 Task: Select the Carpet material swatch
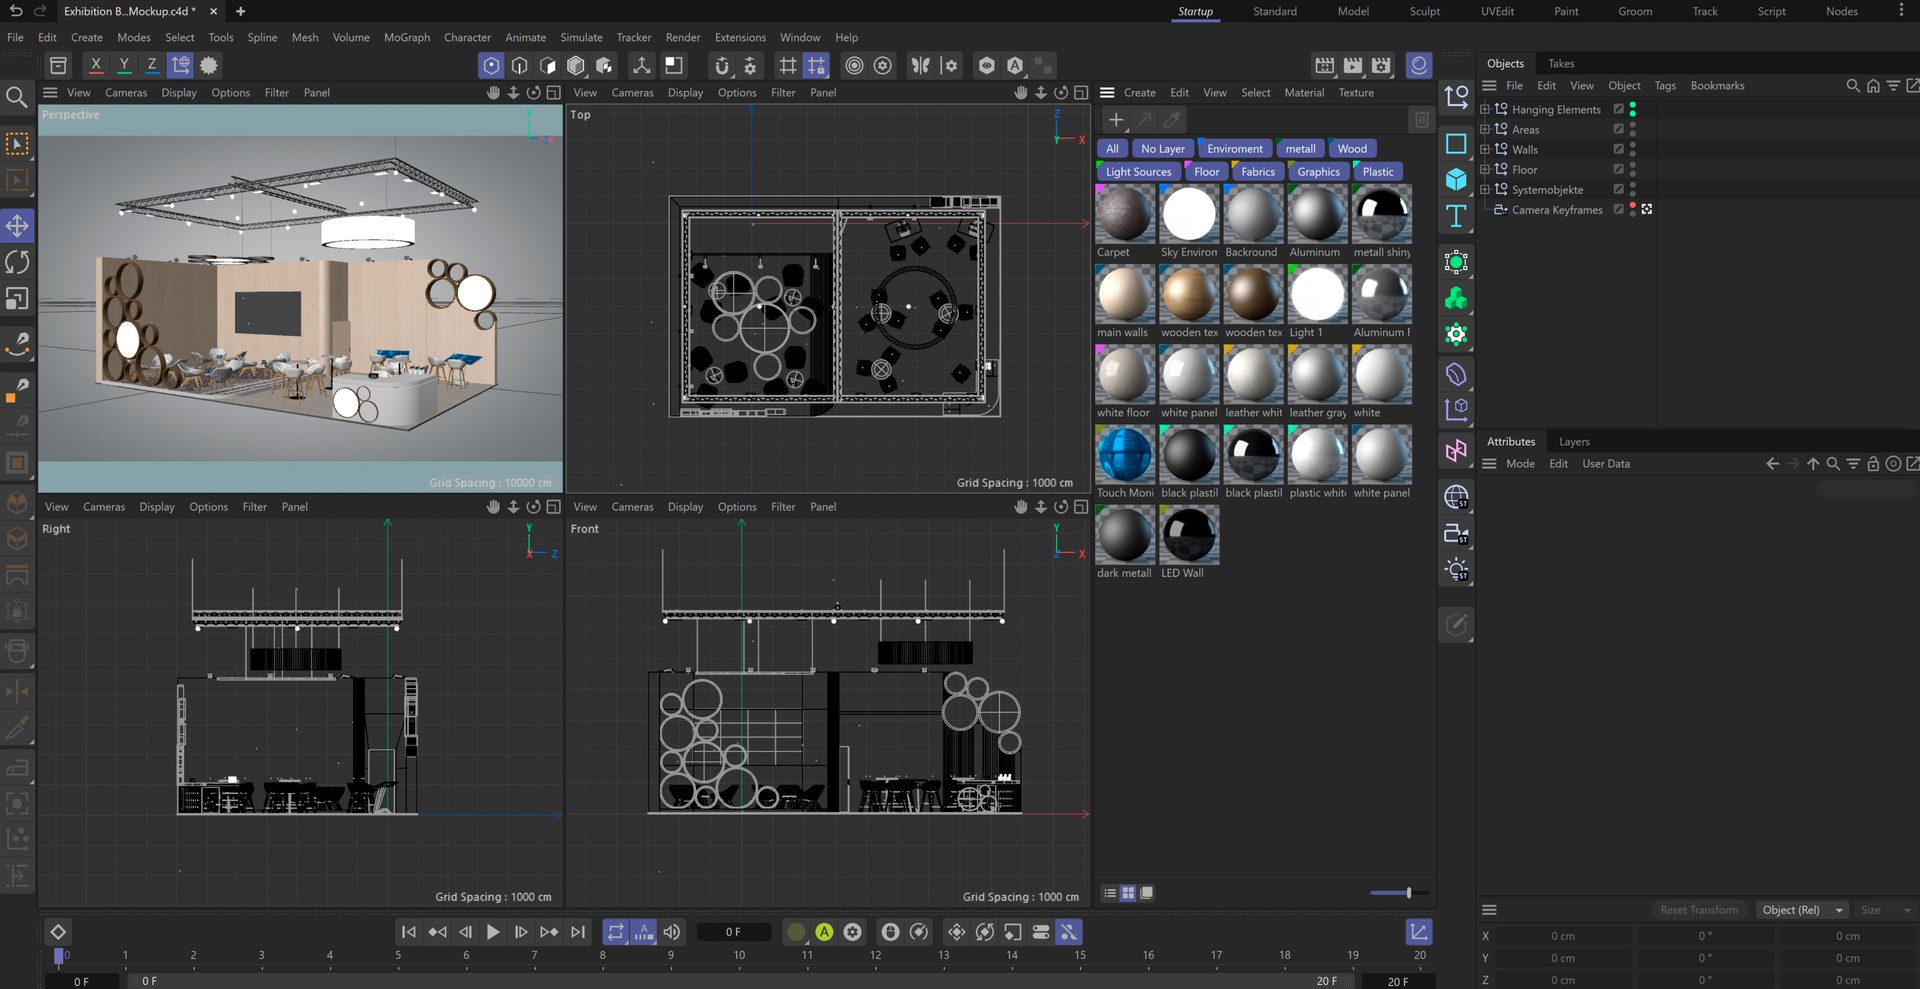[x=1125, y=214]
